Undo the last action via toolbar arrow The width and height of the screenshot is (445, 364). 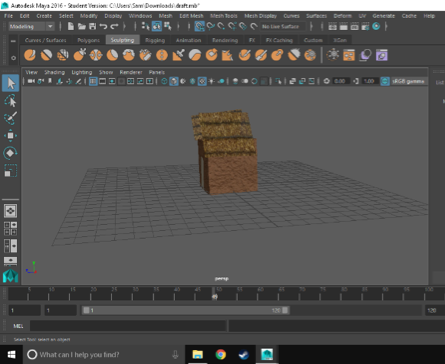click(103, 26)
